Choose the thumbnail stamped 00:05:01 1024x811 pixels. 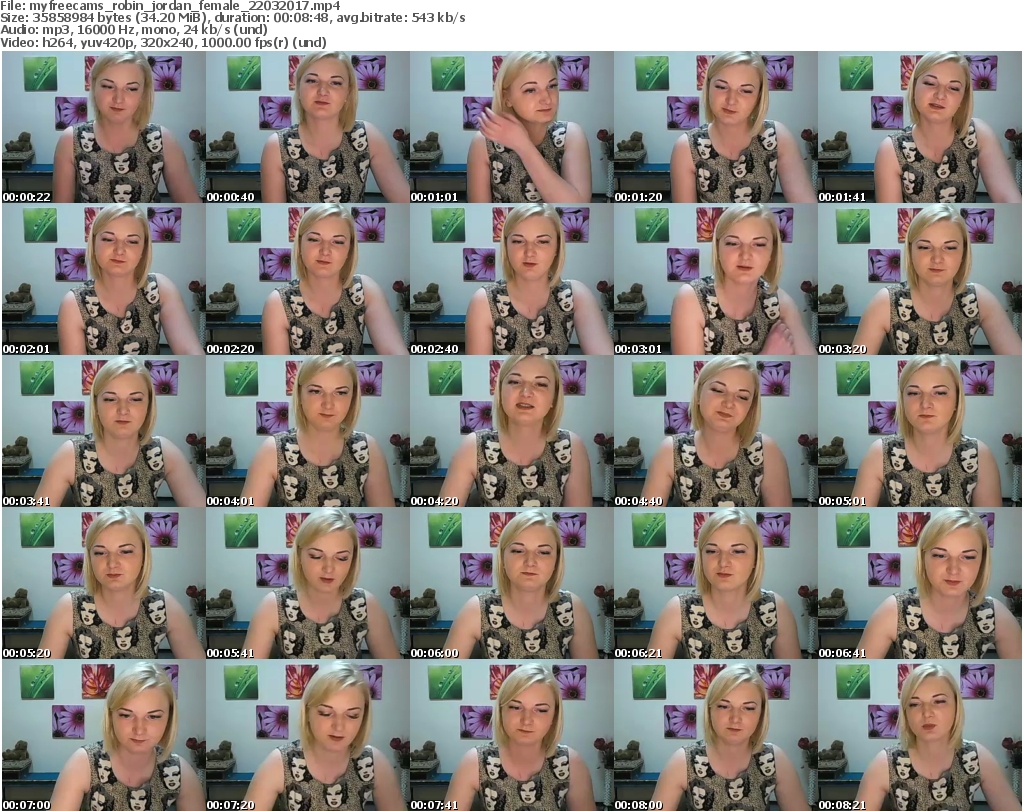[x=920, y=432]
